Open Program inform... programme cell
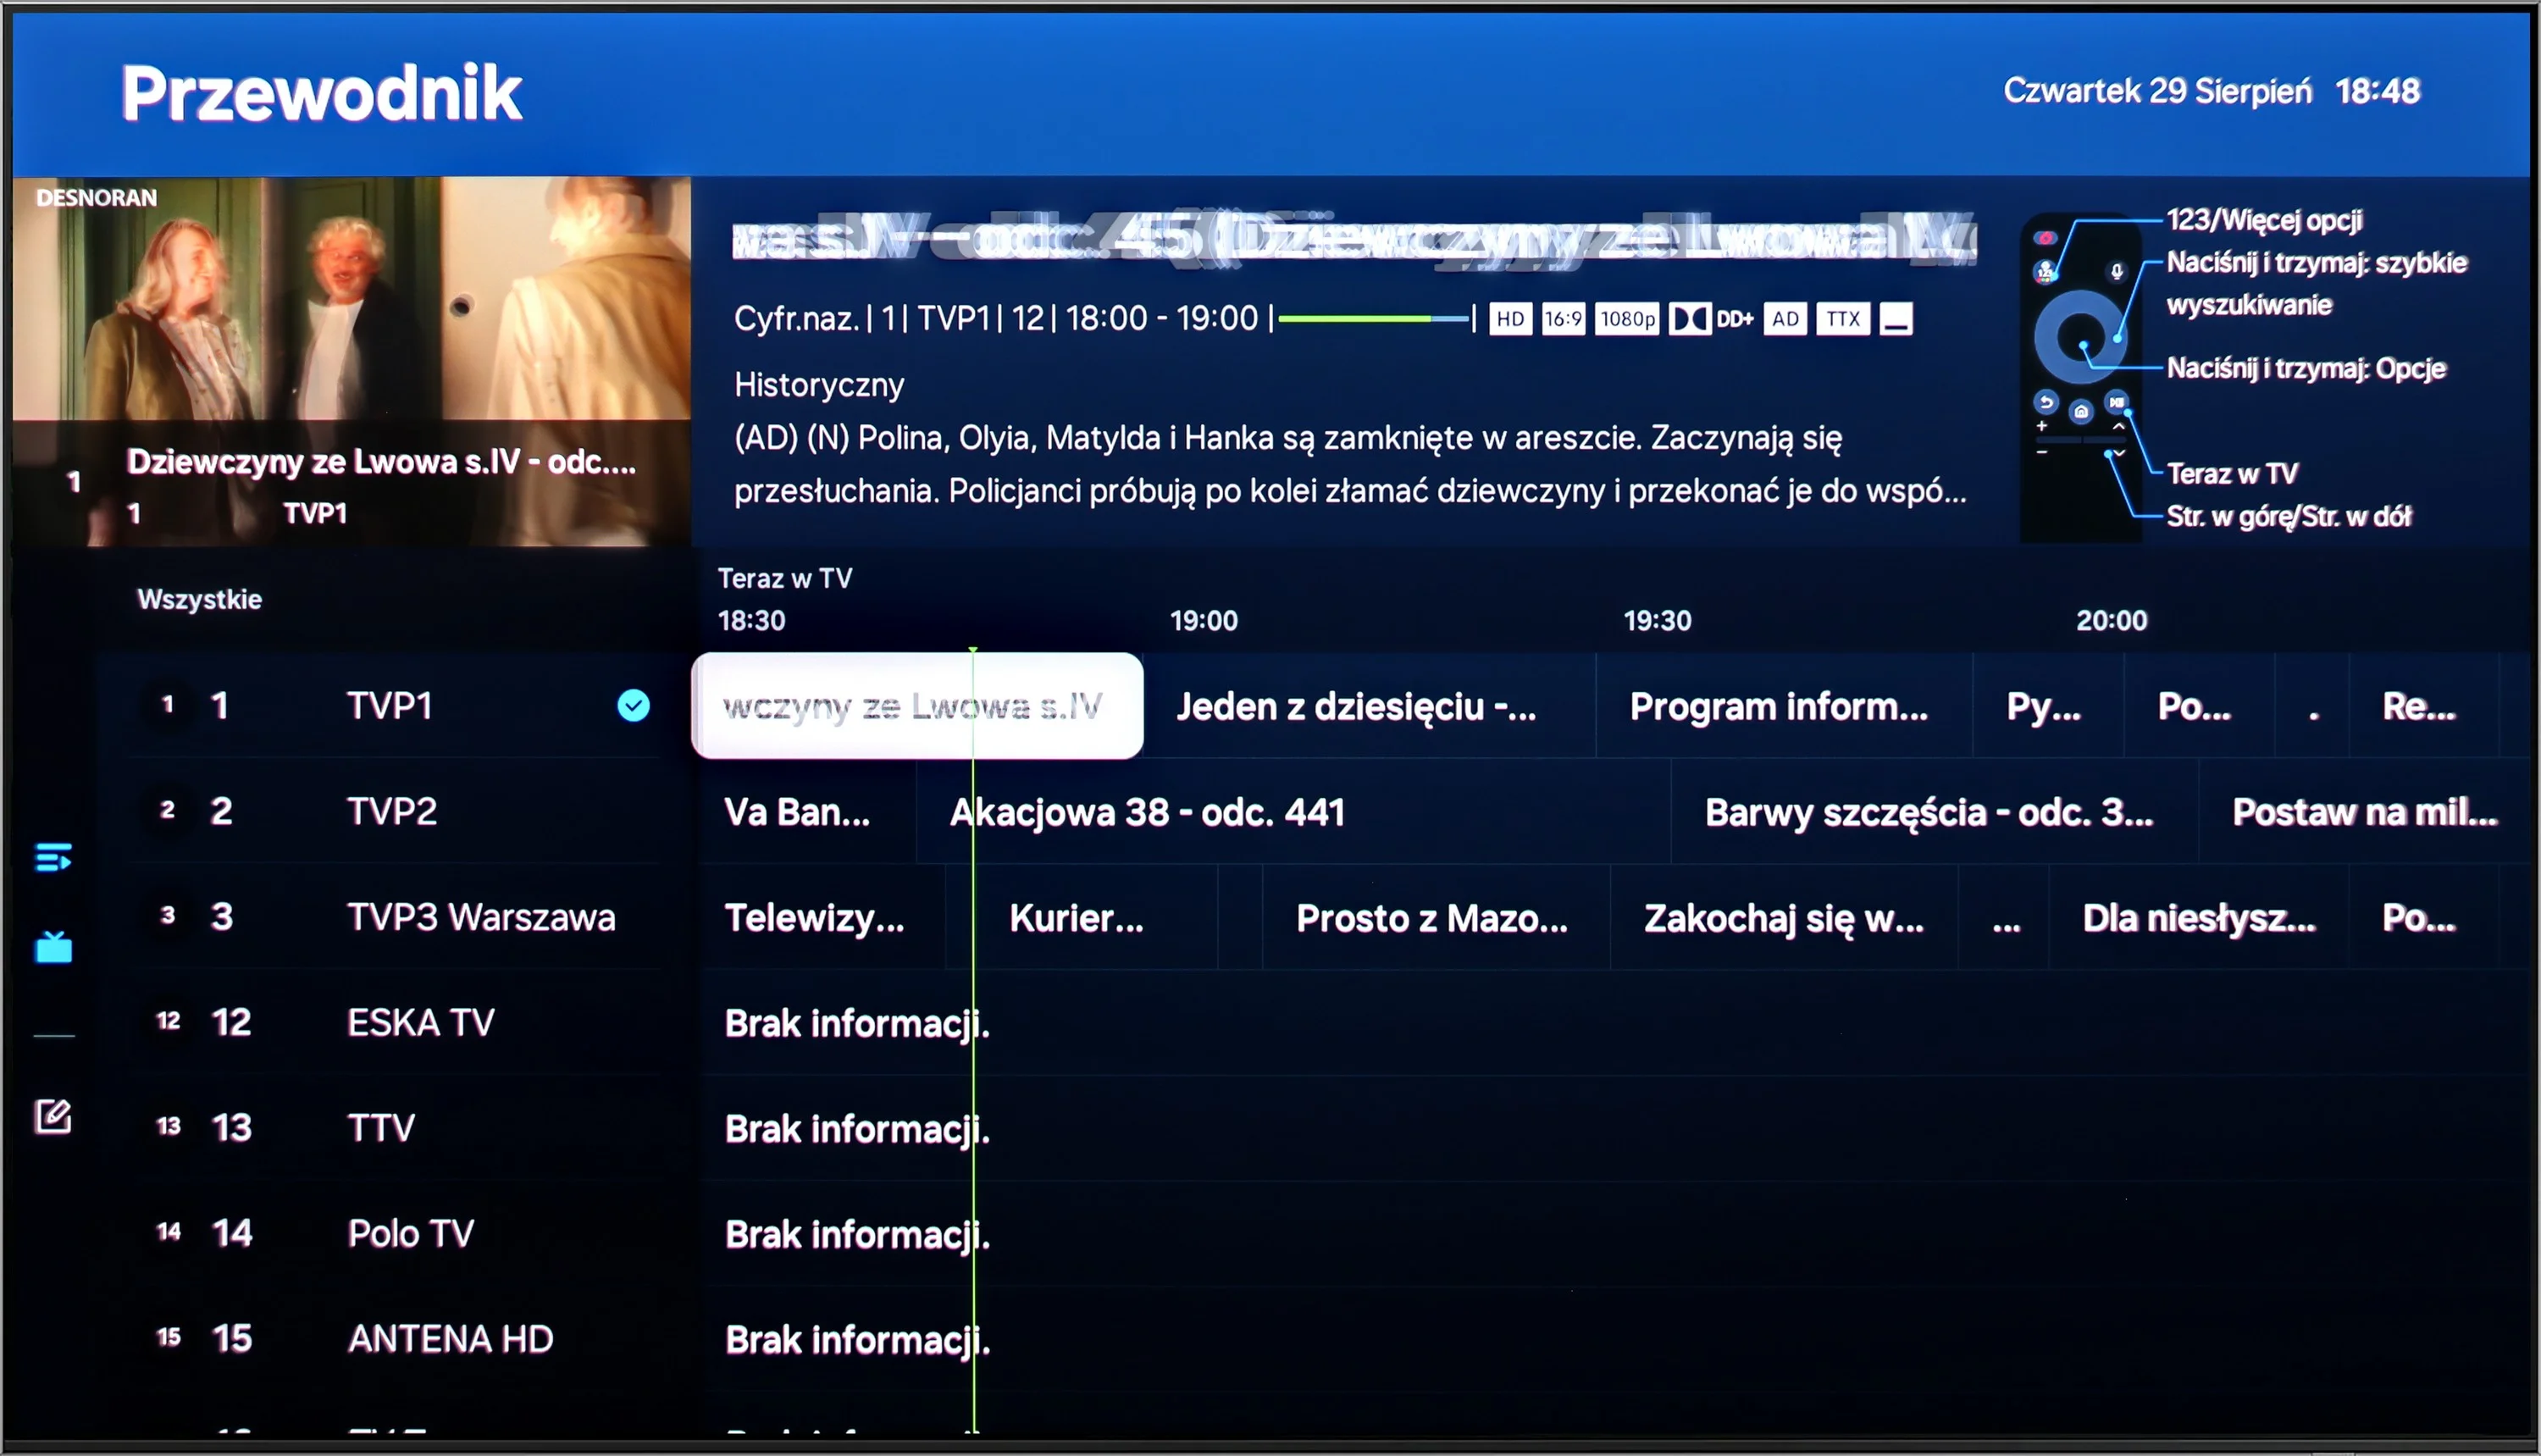Viewport: 2541px width, 1456px height. coord(1784,706)
